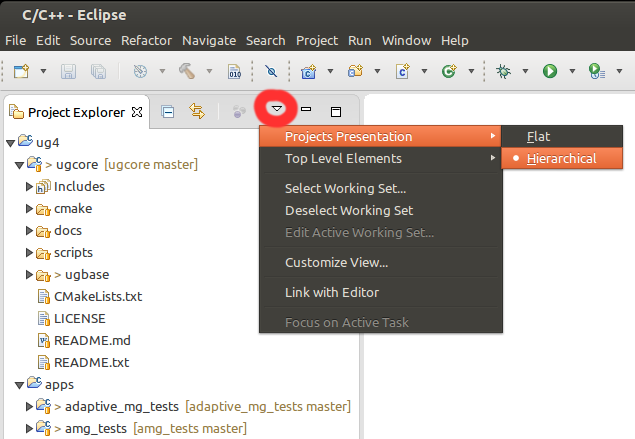Select README.txt file
This screenshot has width=635, height=439.
[x=92, y=362]
